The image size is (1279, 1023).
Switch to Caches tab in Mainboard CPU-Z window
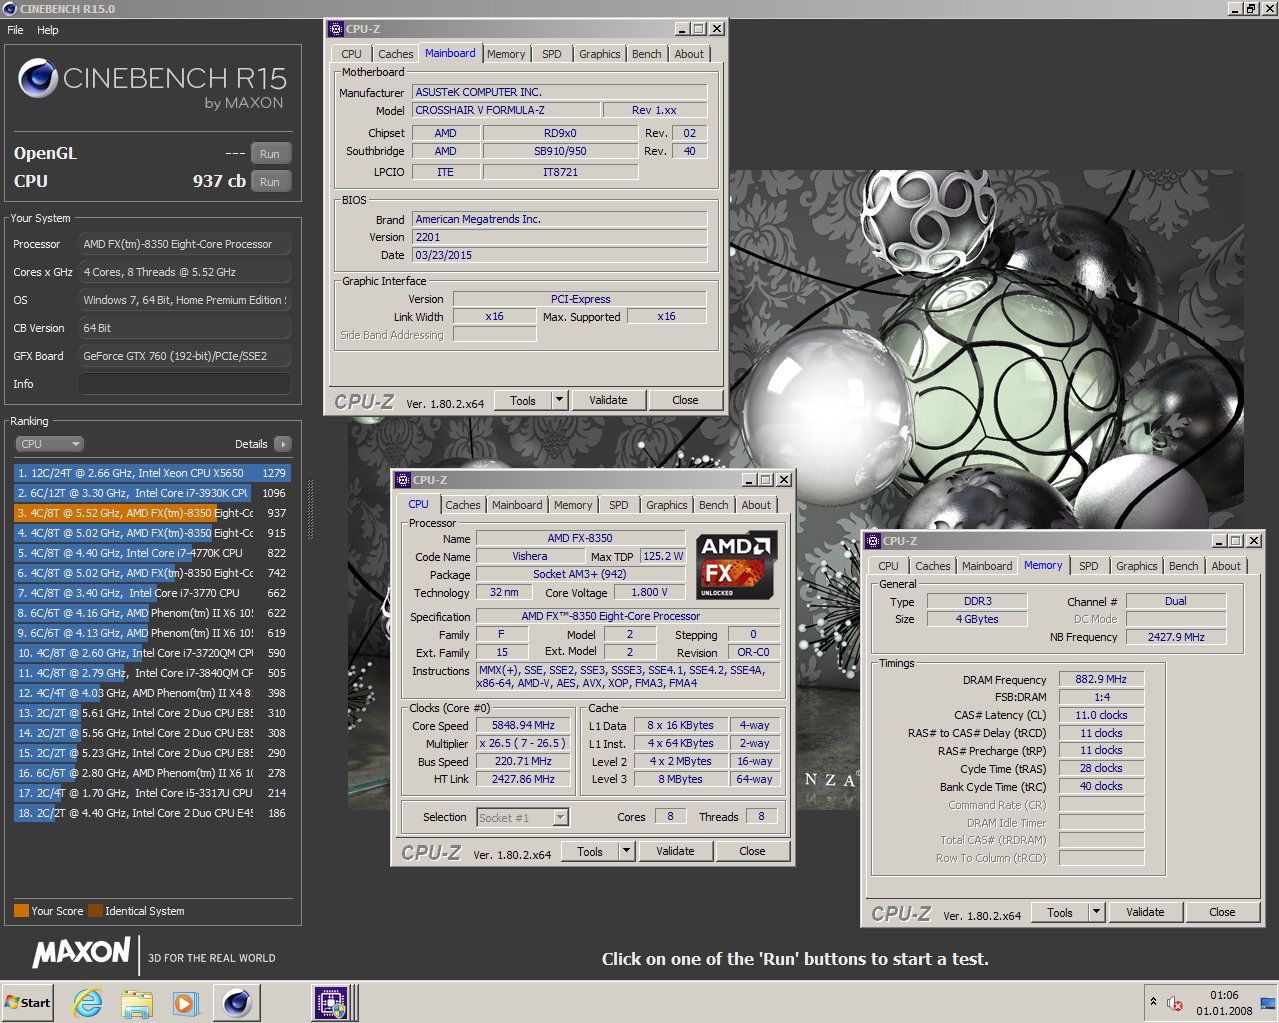(395, 54)
